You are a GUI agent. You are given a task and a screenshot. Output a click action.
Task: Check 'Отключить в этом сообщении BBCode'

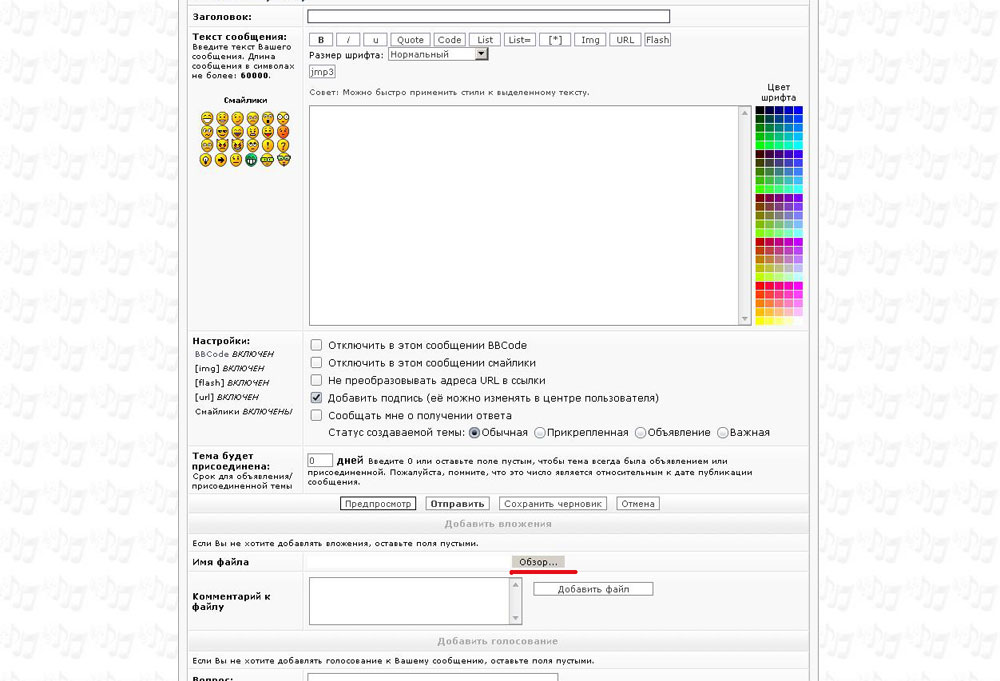(x=316, y=345)
